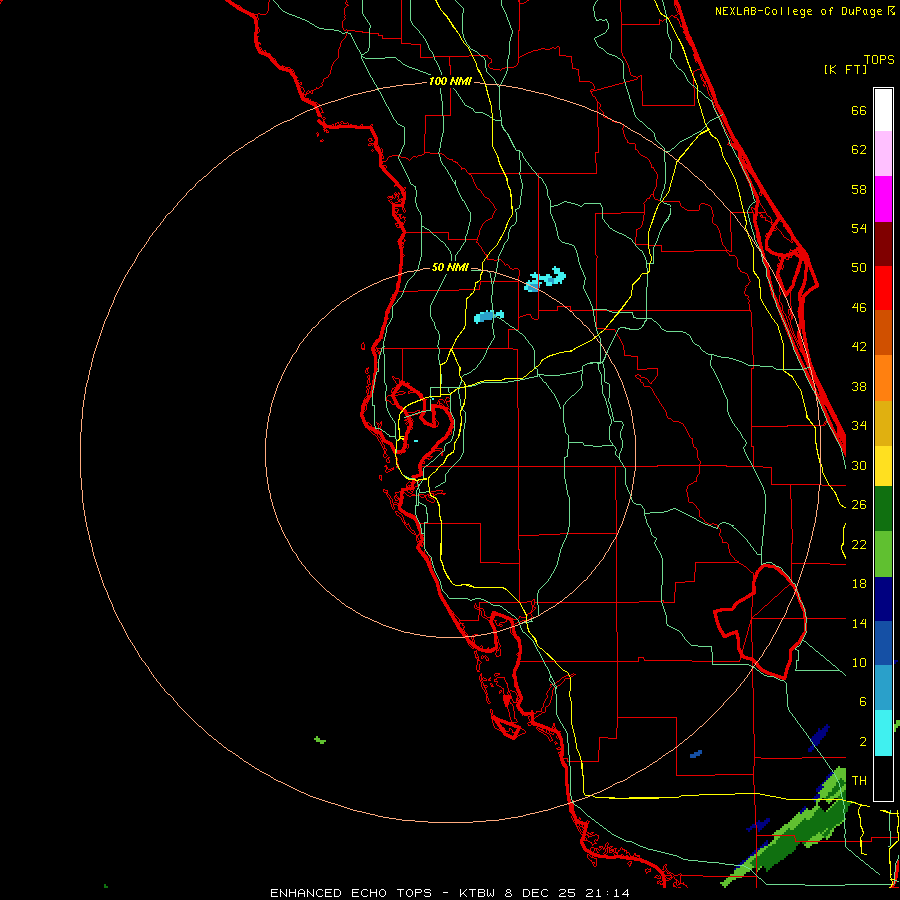This screenshot has width=900, height=900.
Task: Click the K FT units label
Action: (x=845, y=69)
